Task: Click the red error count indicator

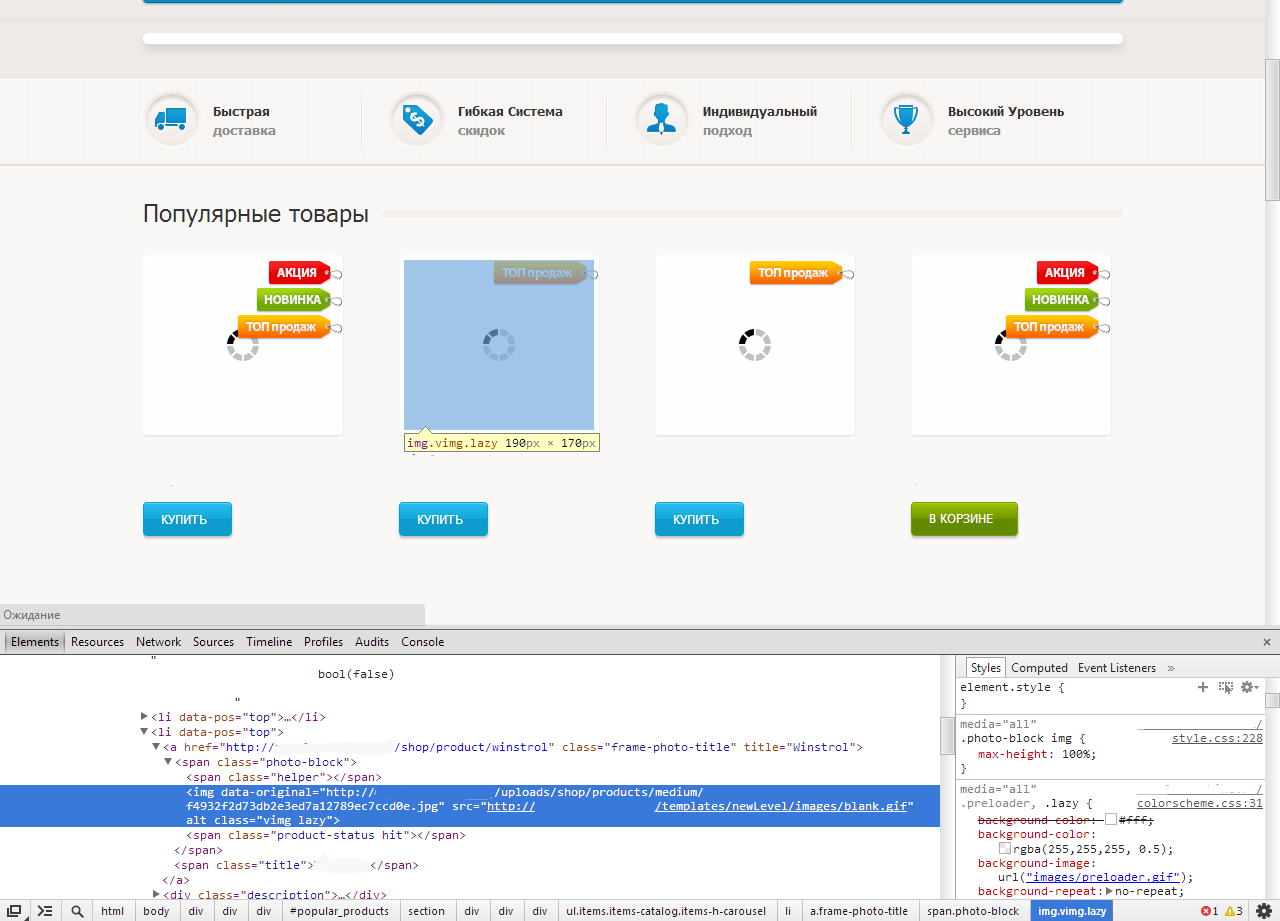Action: tap(1209, 911)
